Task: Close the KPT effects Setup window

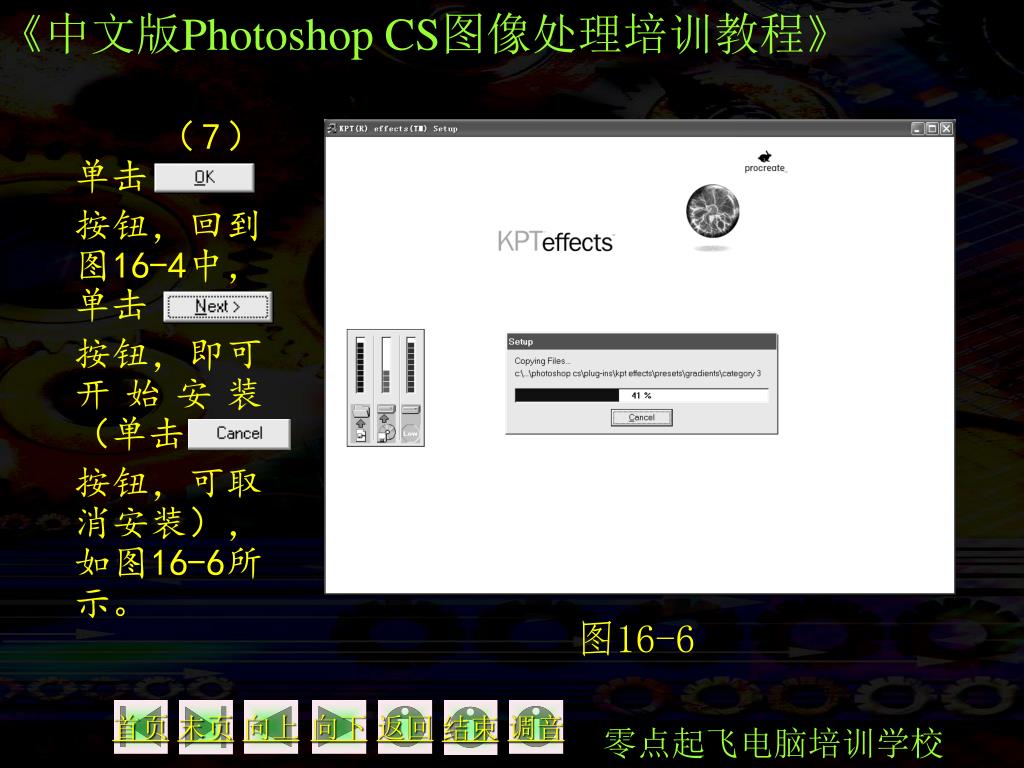Action: (x=946, y=129)
